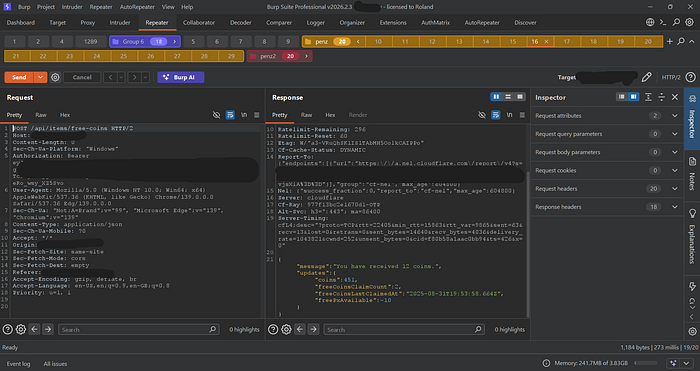Image resolution: width=700 pixels, height=371 pixels.
Task: Open the Event log
Action: (x=18, y=364)
